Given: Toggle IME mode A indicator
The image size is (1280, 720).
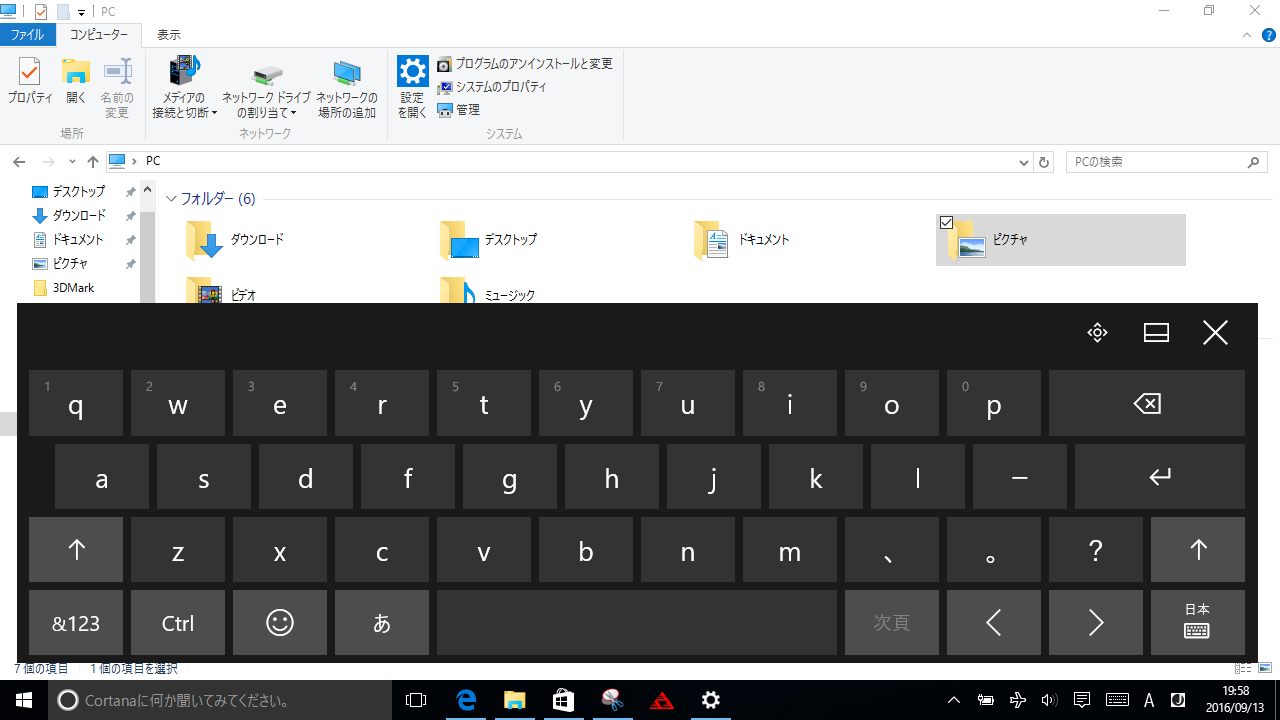Looking at the screenshot, I should [1149, 700].
